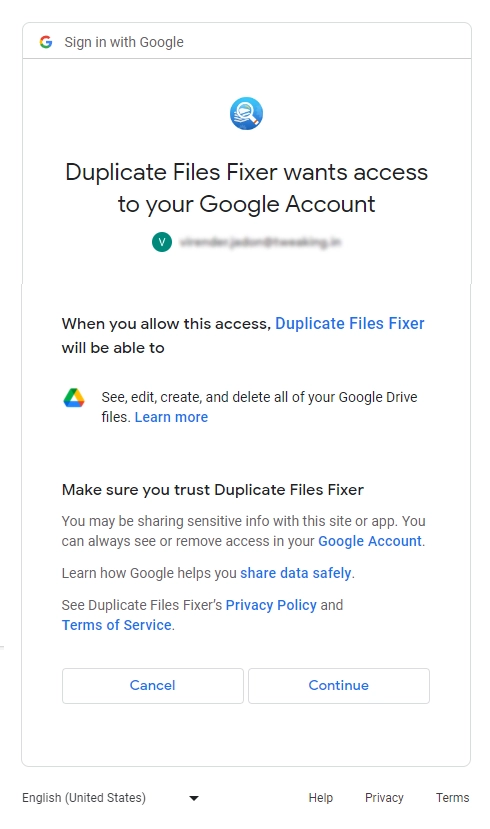Click the Cancel button

point(153,686)
